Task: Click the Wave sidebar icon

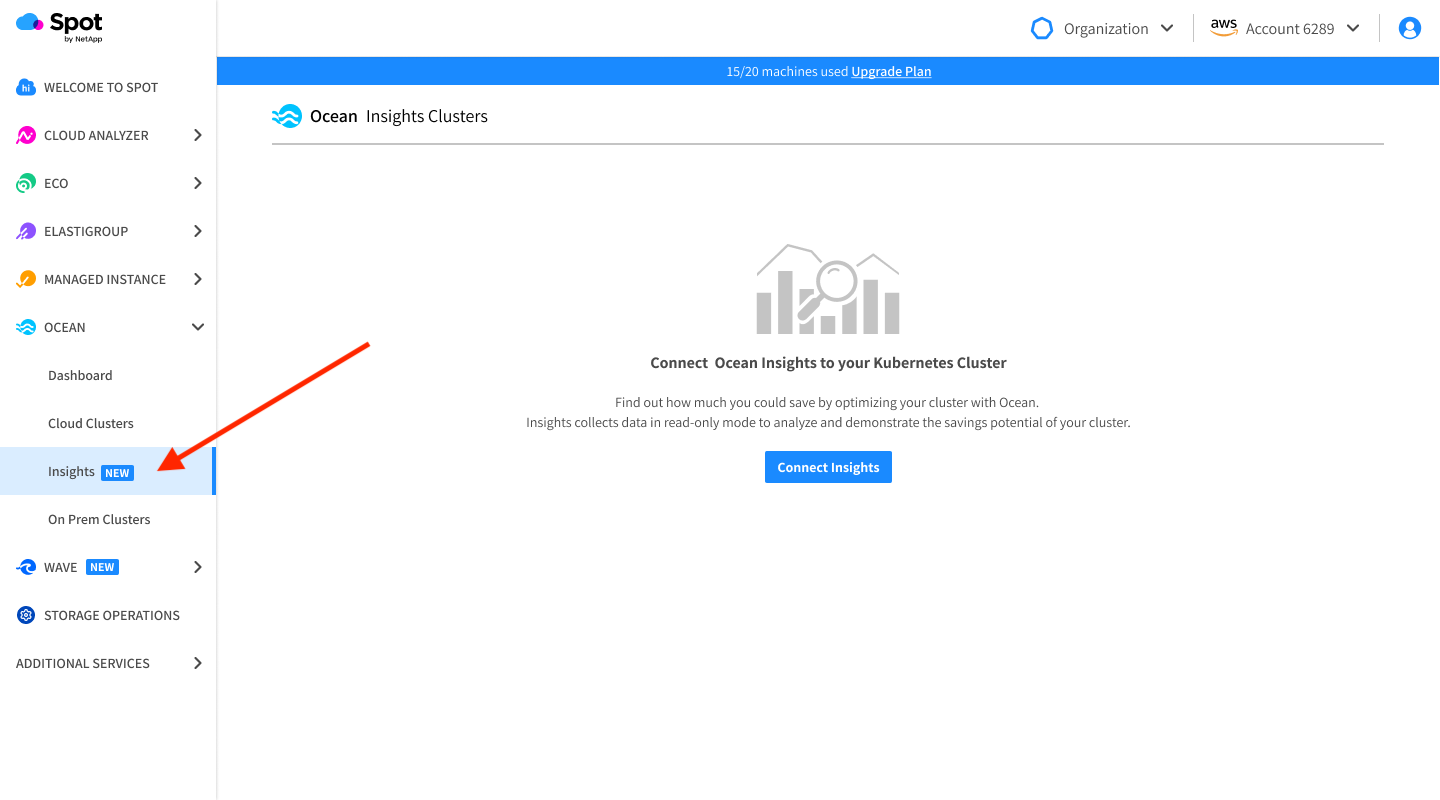Action: pos(26,567)
